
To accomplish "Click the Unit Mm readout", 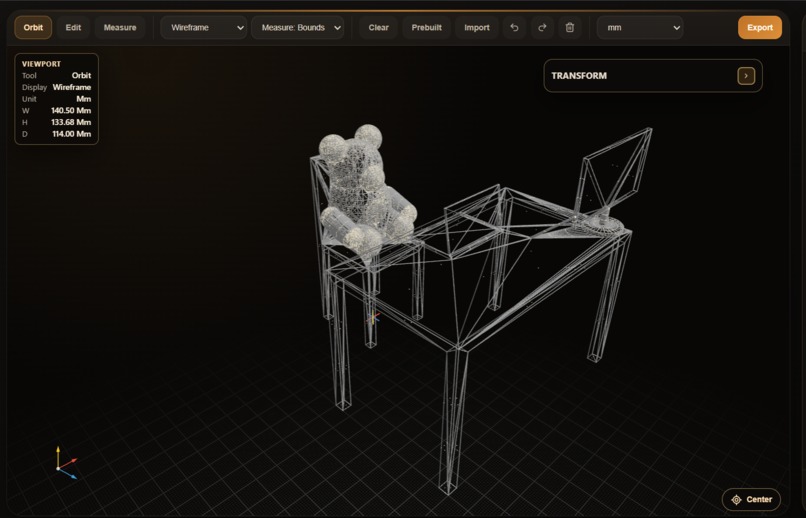I will click(x=57, y=99).
